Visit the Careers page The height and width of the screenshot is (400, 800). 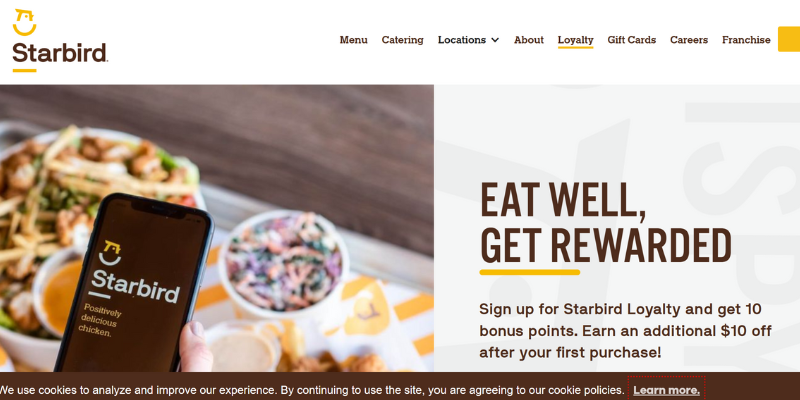pyautogui.click(x=689, y=40)
